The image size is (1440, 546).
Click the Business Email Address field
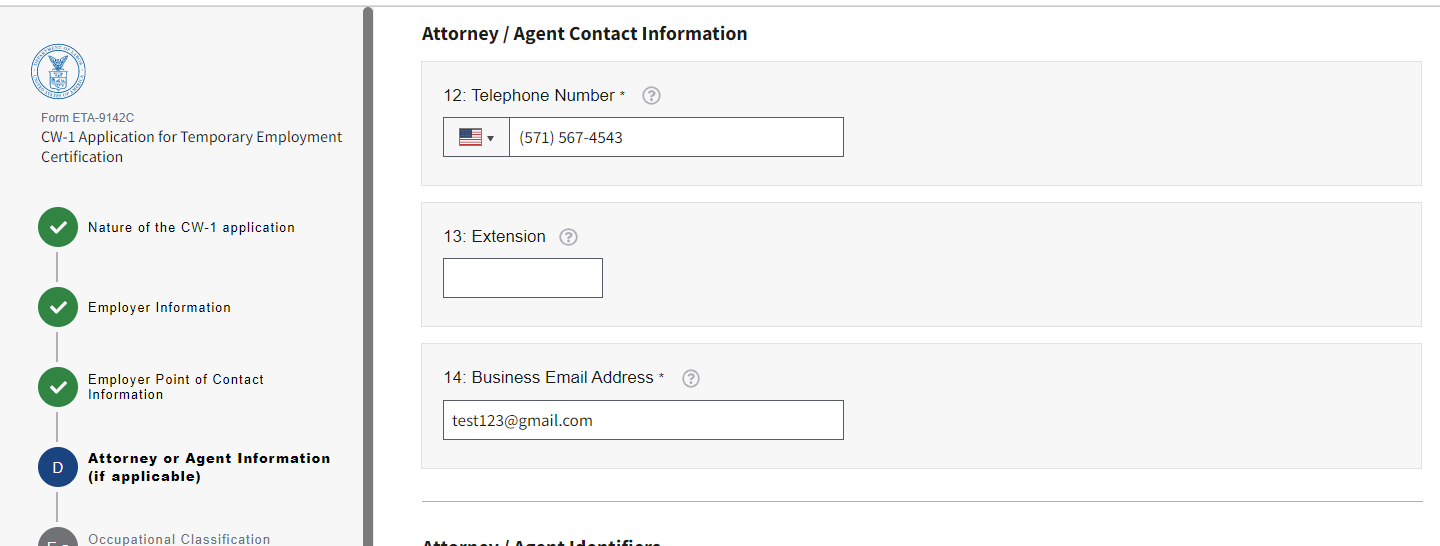point(642,420)
